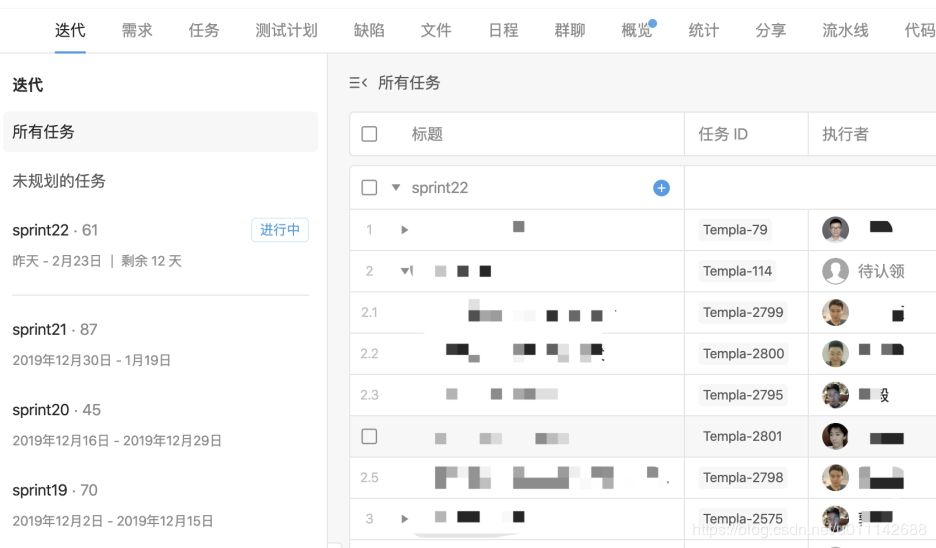Click the 2019年12月30日 - 1月19日 date range
This screenshot has height=548, width=936.
coord(91,361)
